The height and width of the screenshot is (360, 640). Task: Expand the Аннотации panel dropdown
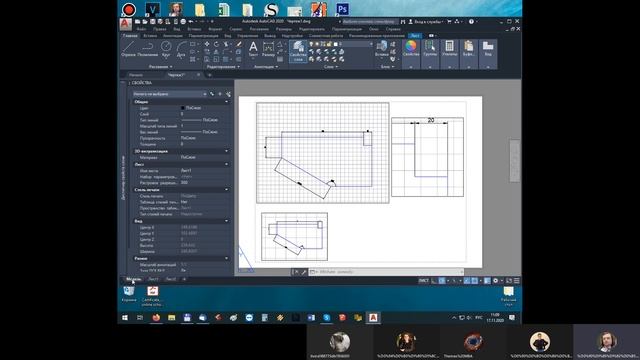pos(266,67)
